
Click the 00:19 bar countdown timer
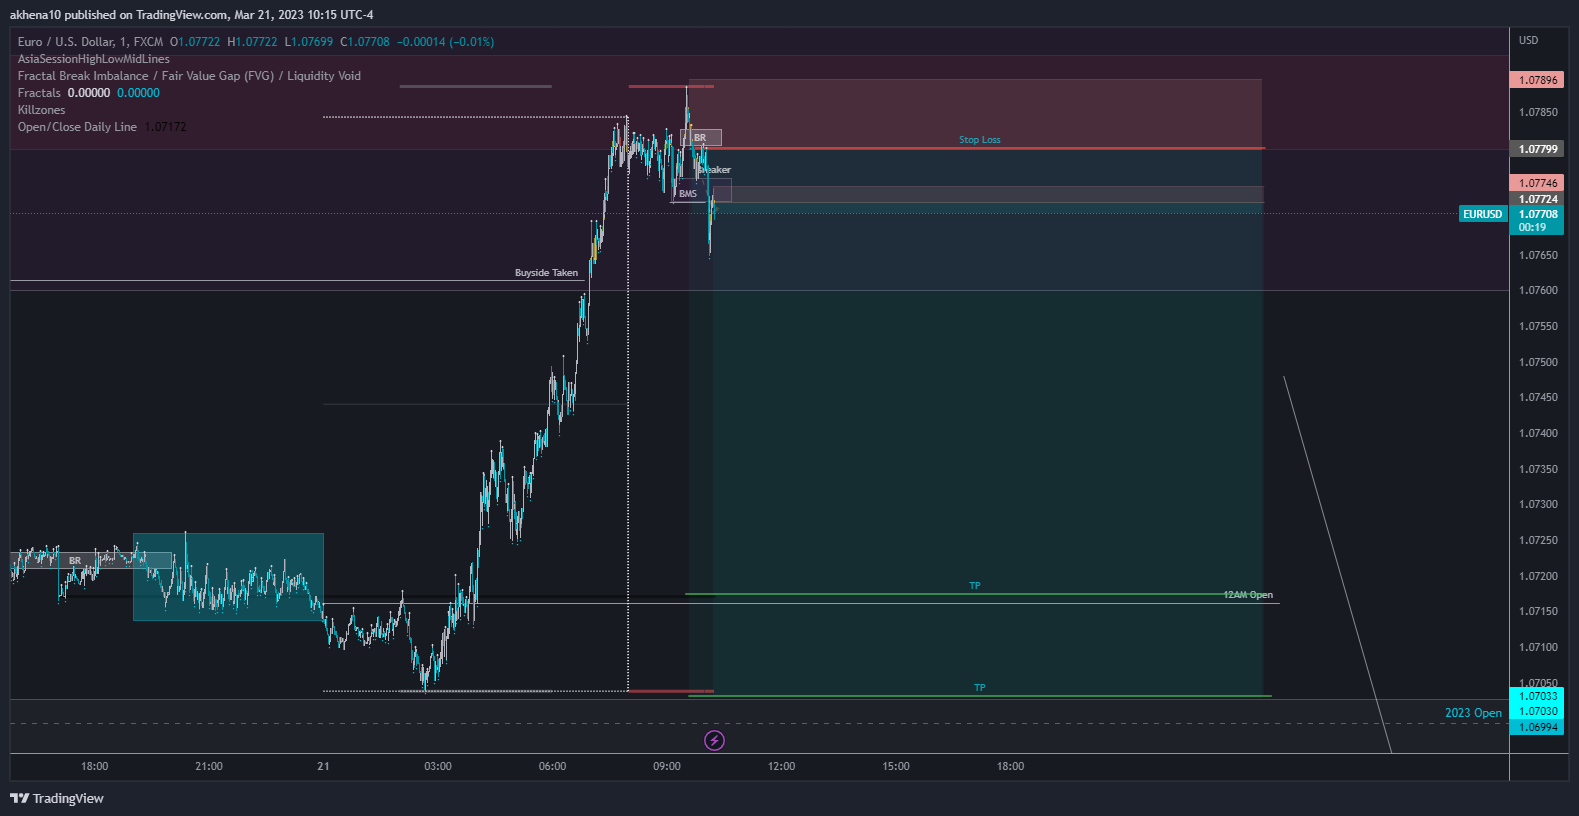1532,228
